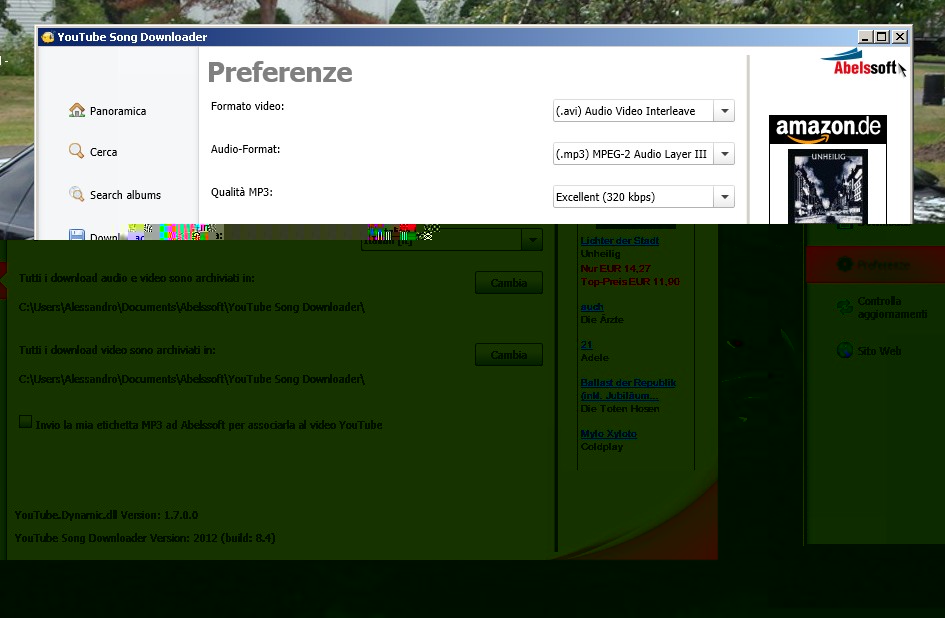Viewport: 945px width, 618px height.
Task: Click 'YouTube.Dynamic.dll Version: 1.7.0.0' text
Action: [106, 515]
